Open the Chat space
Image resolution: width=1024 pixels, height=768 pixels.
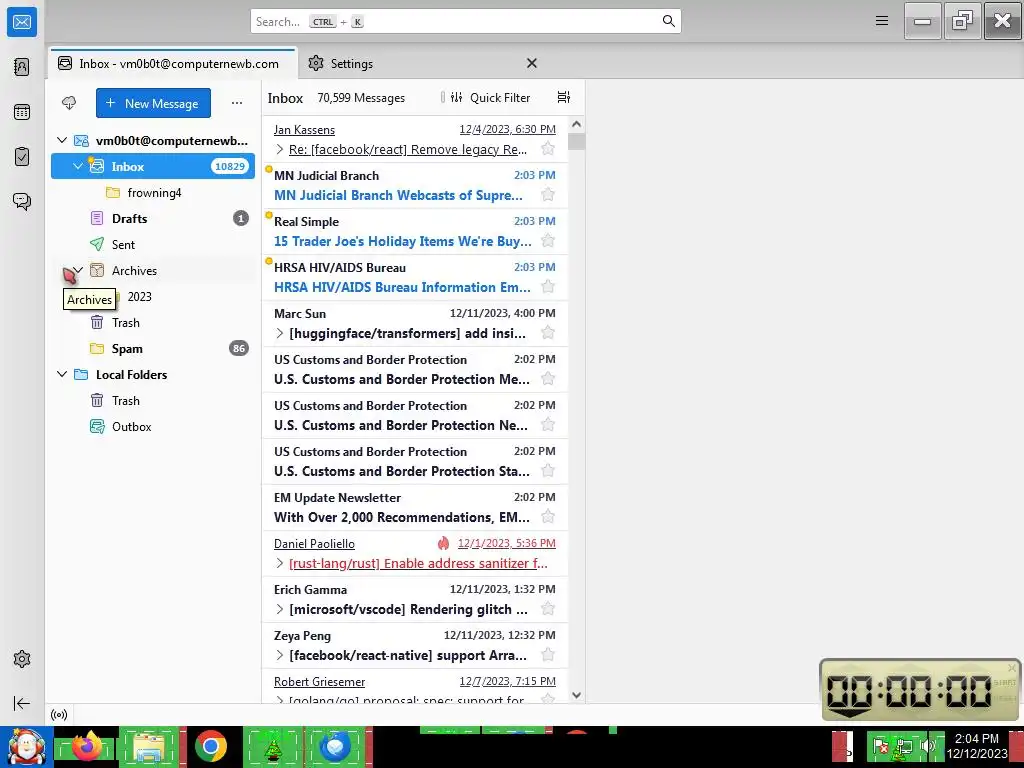[22, 201]
